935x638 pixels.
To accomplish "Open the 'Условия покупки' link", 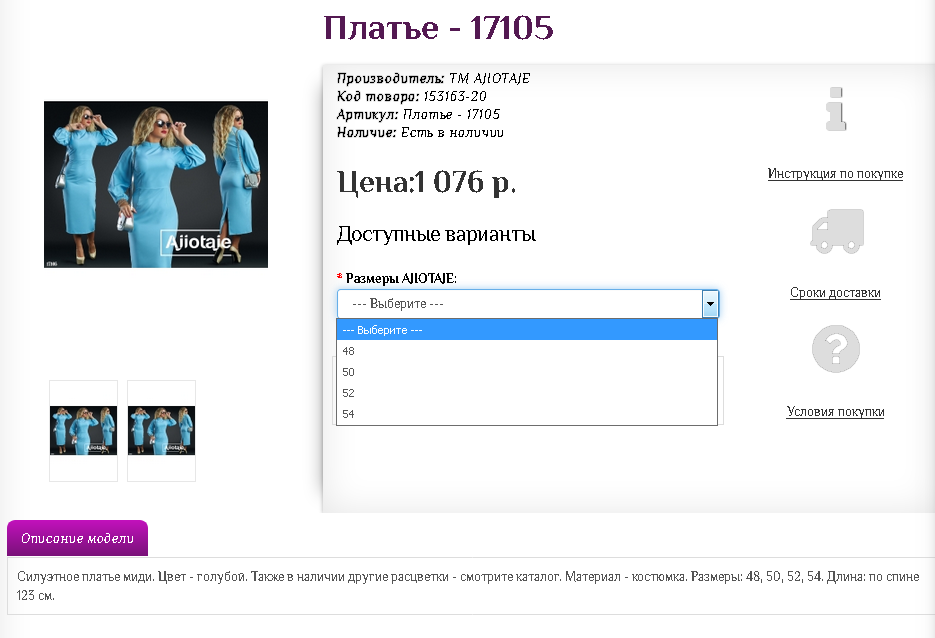I will (835, 412).
